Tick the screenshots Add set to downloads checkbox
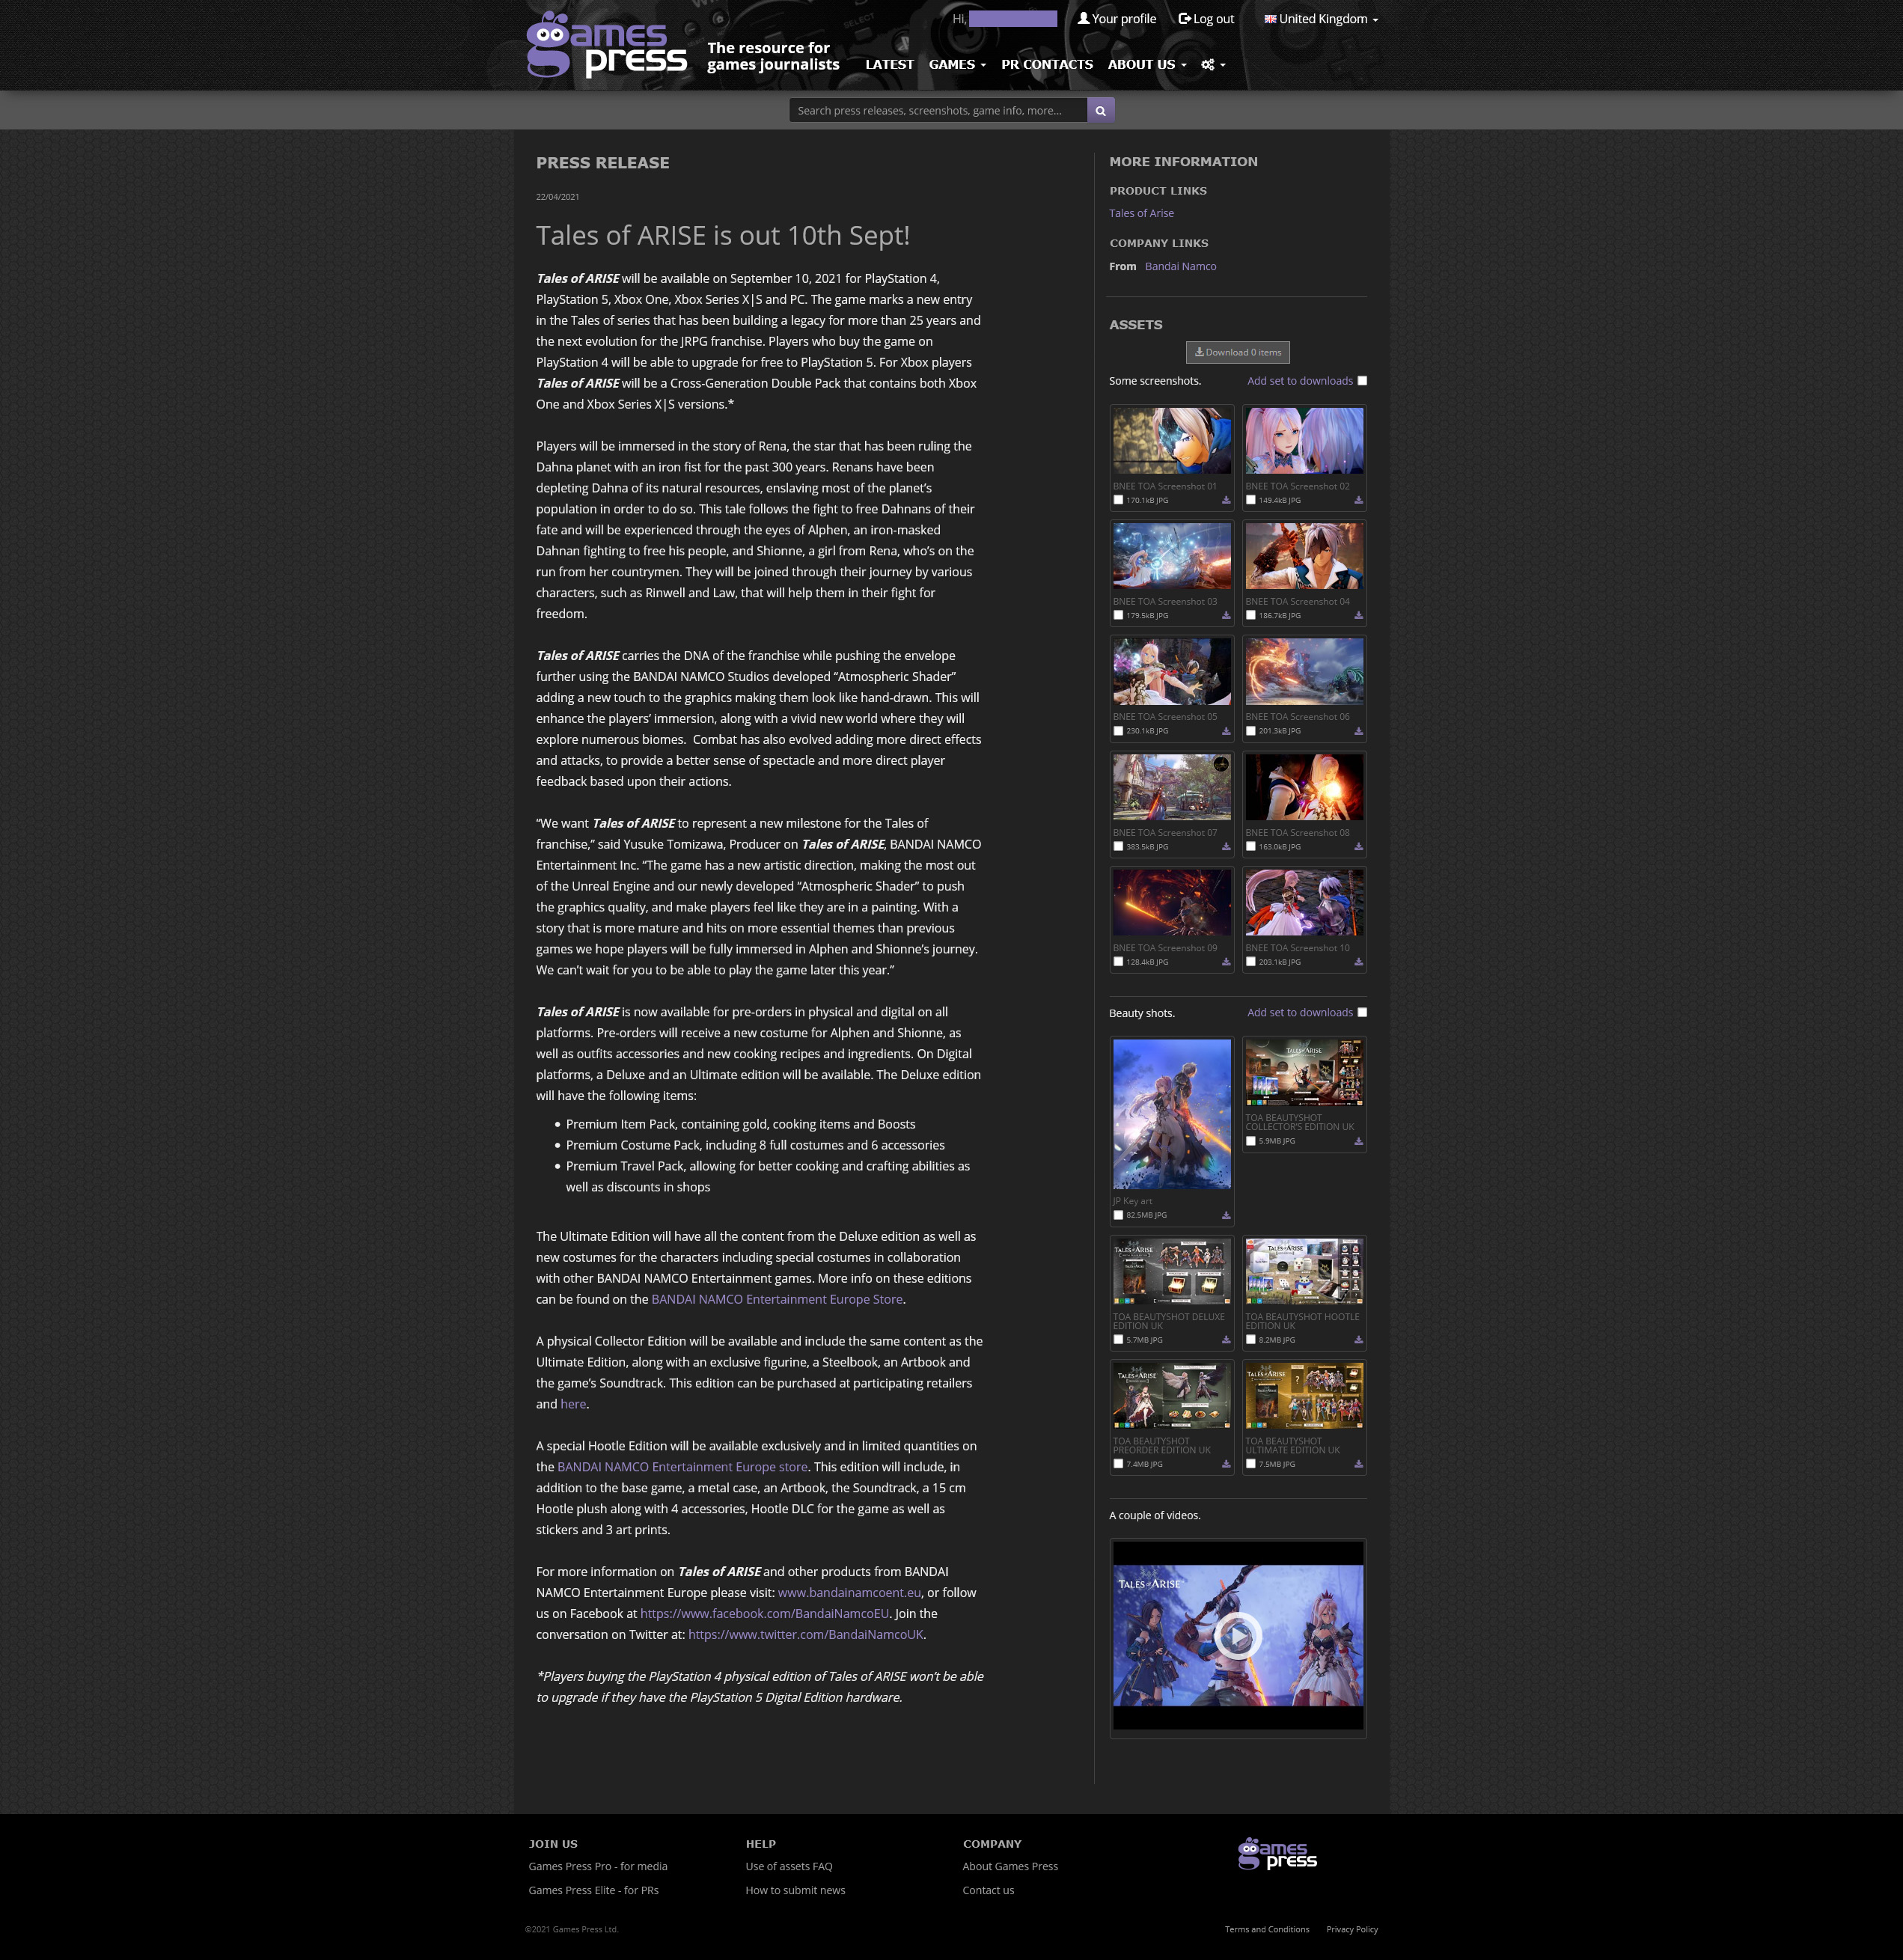Viewport: 1903px width, 1960px height. 1362,381
